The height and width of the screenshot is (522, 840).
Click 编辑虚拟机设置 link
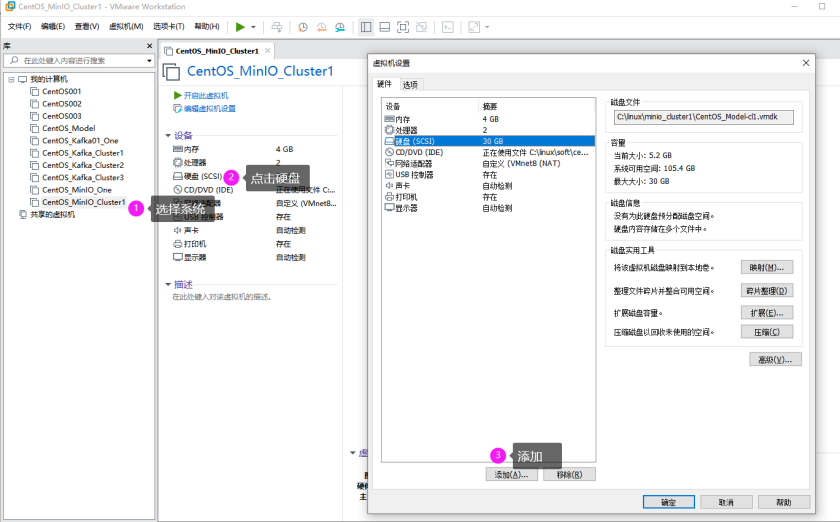209,108
